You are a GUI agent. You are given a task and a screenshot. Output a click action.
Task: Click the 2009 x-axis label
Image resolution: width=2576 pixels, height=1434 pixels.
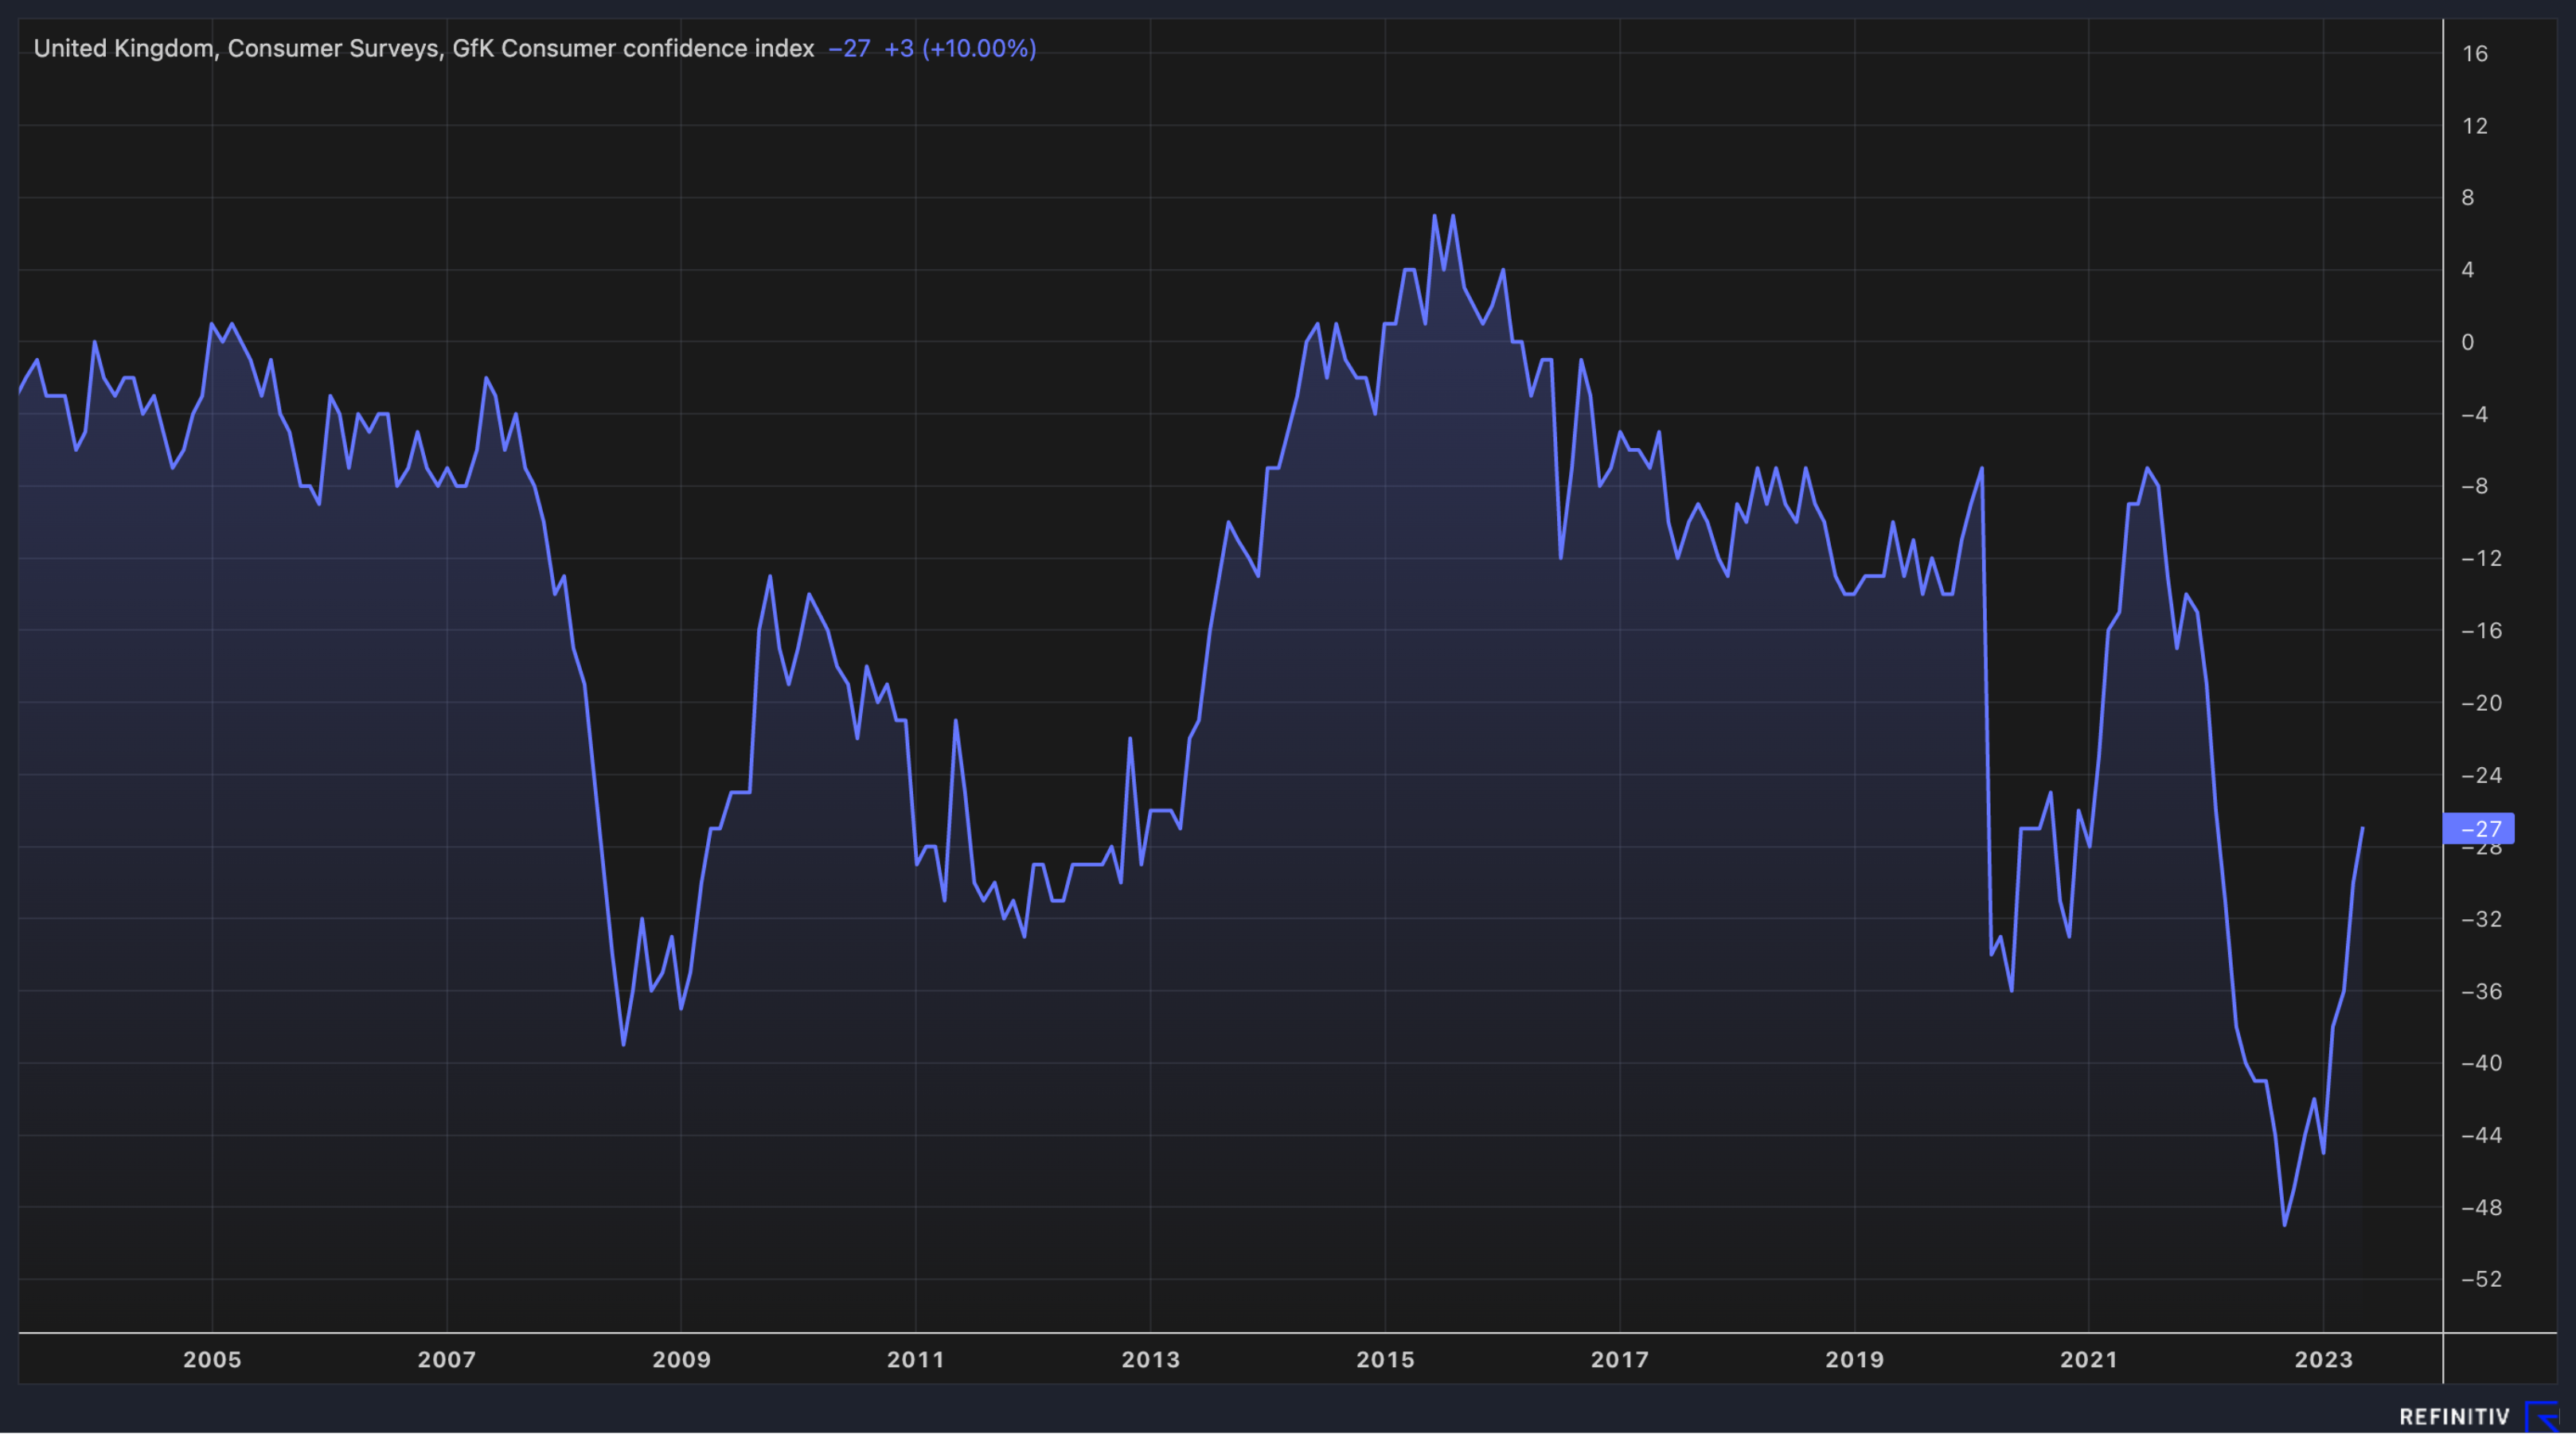click(681, 1359)
